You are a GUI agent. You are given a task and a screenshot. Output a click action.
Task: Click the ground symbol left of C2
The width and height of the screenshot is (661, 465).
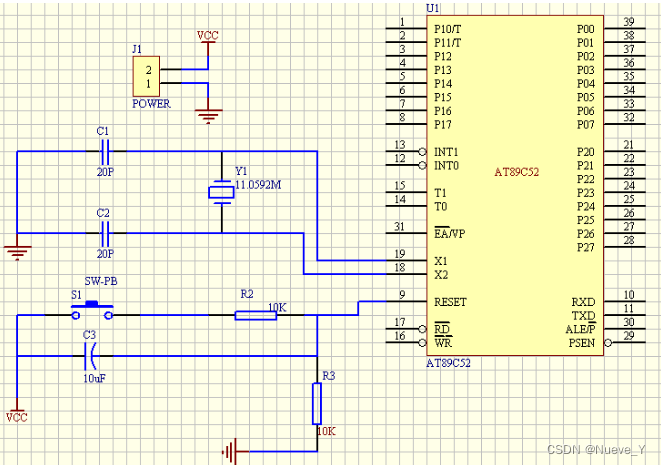(x=17, y=253)
